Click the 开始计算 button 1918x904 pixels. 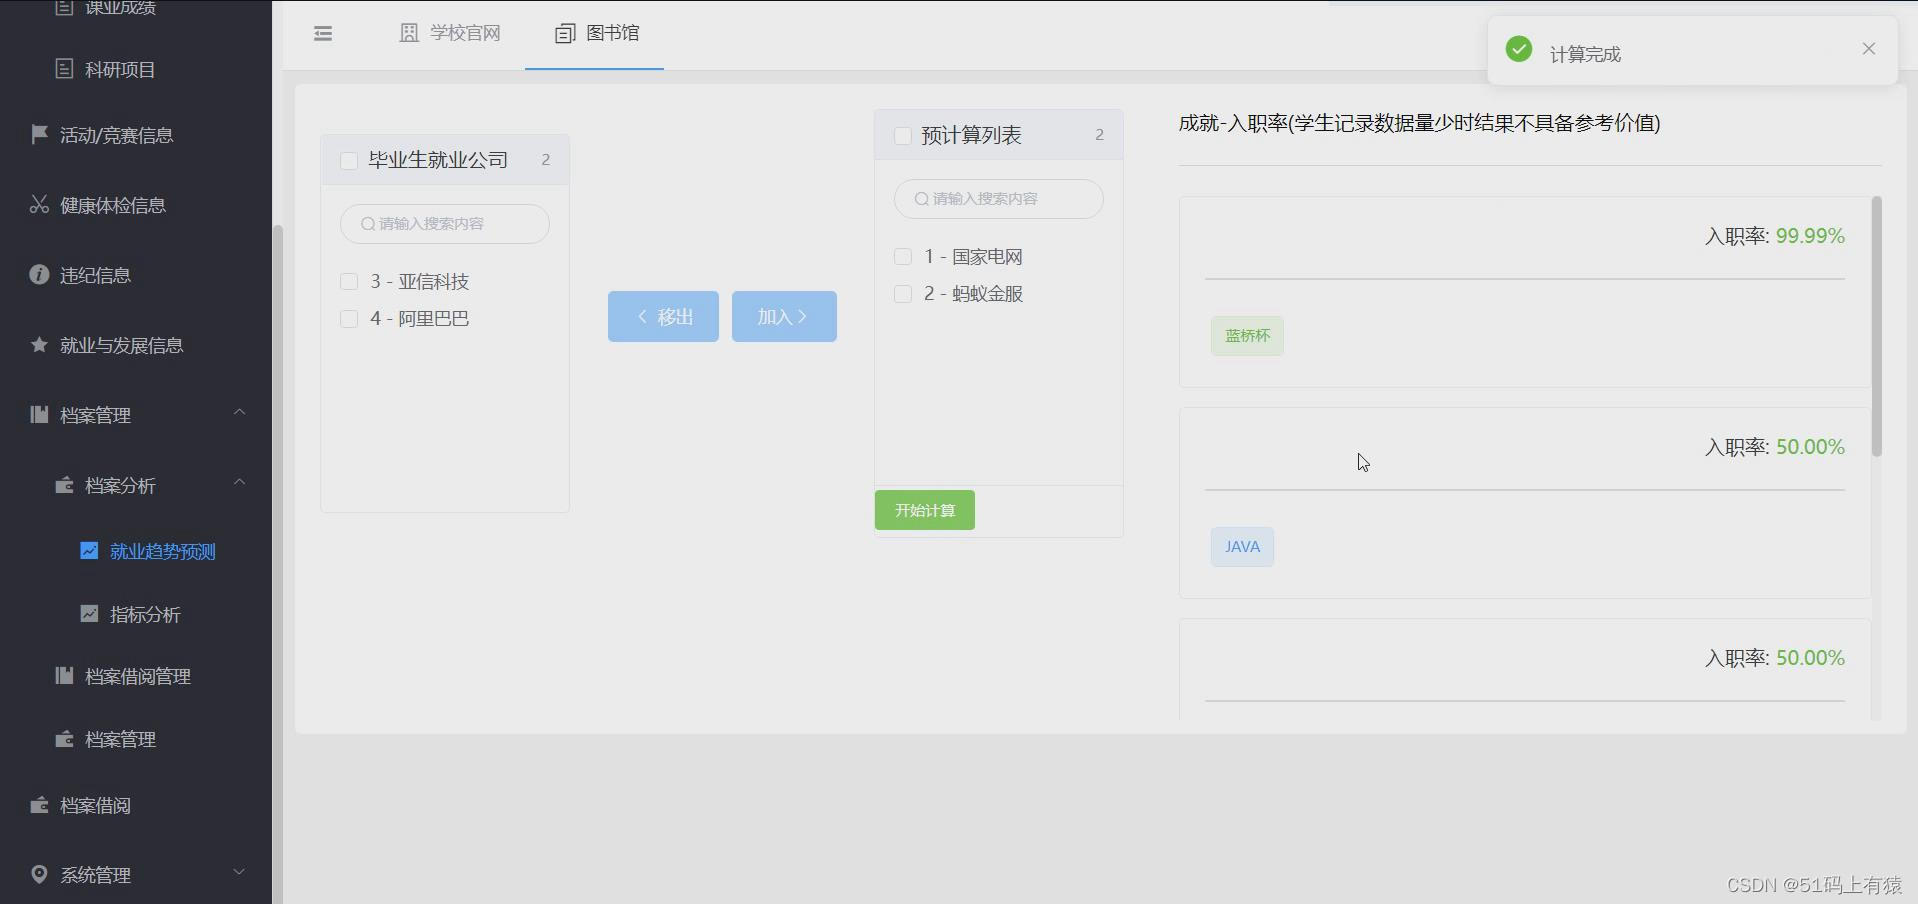coord(923,510)
